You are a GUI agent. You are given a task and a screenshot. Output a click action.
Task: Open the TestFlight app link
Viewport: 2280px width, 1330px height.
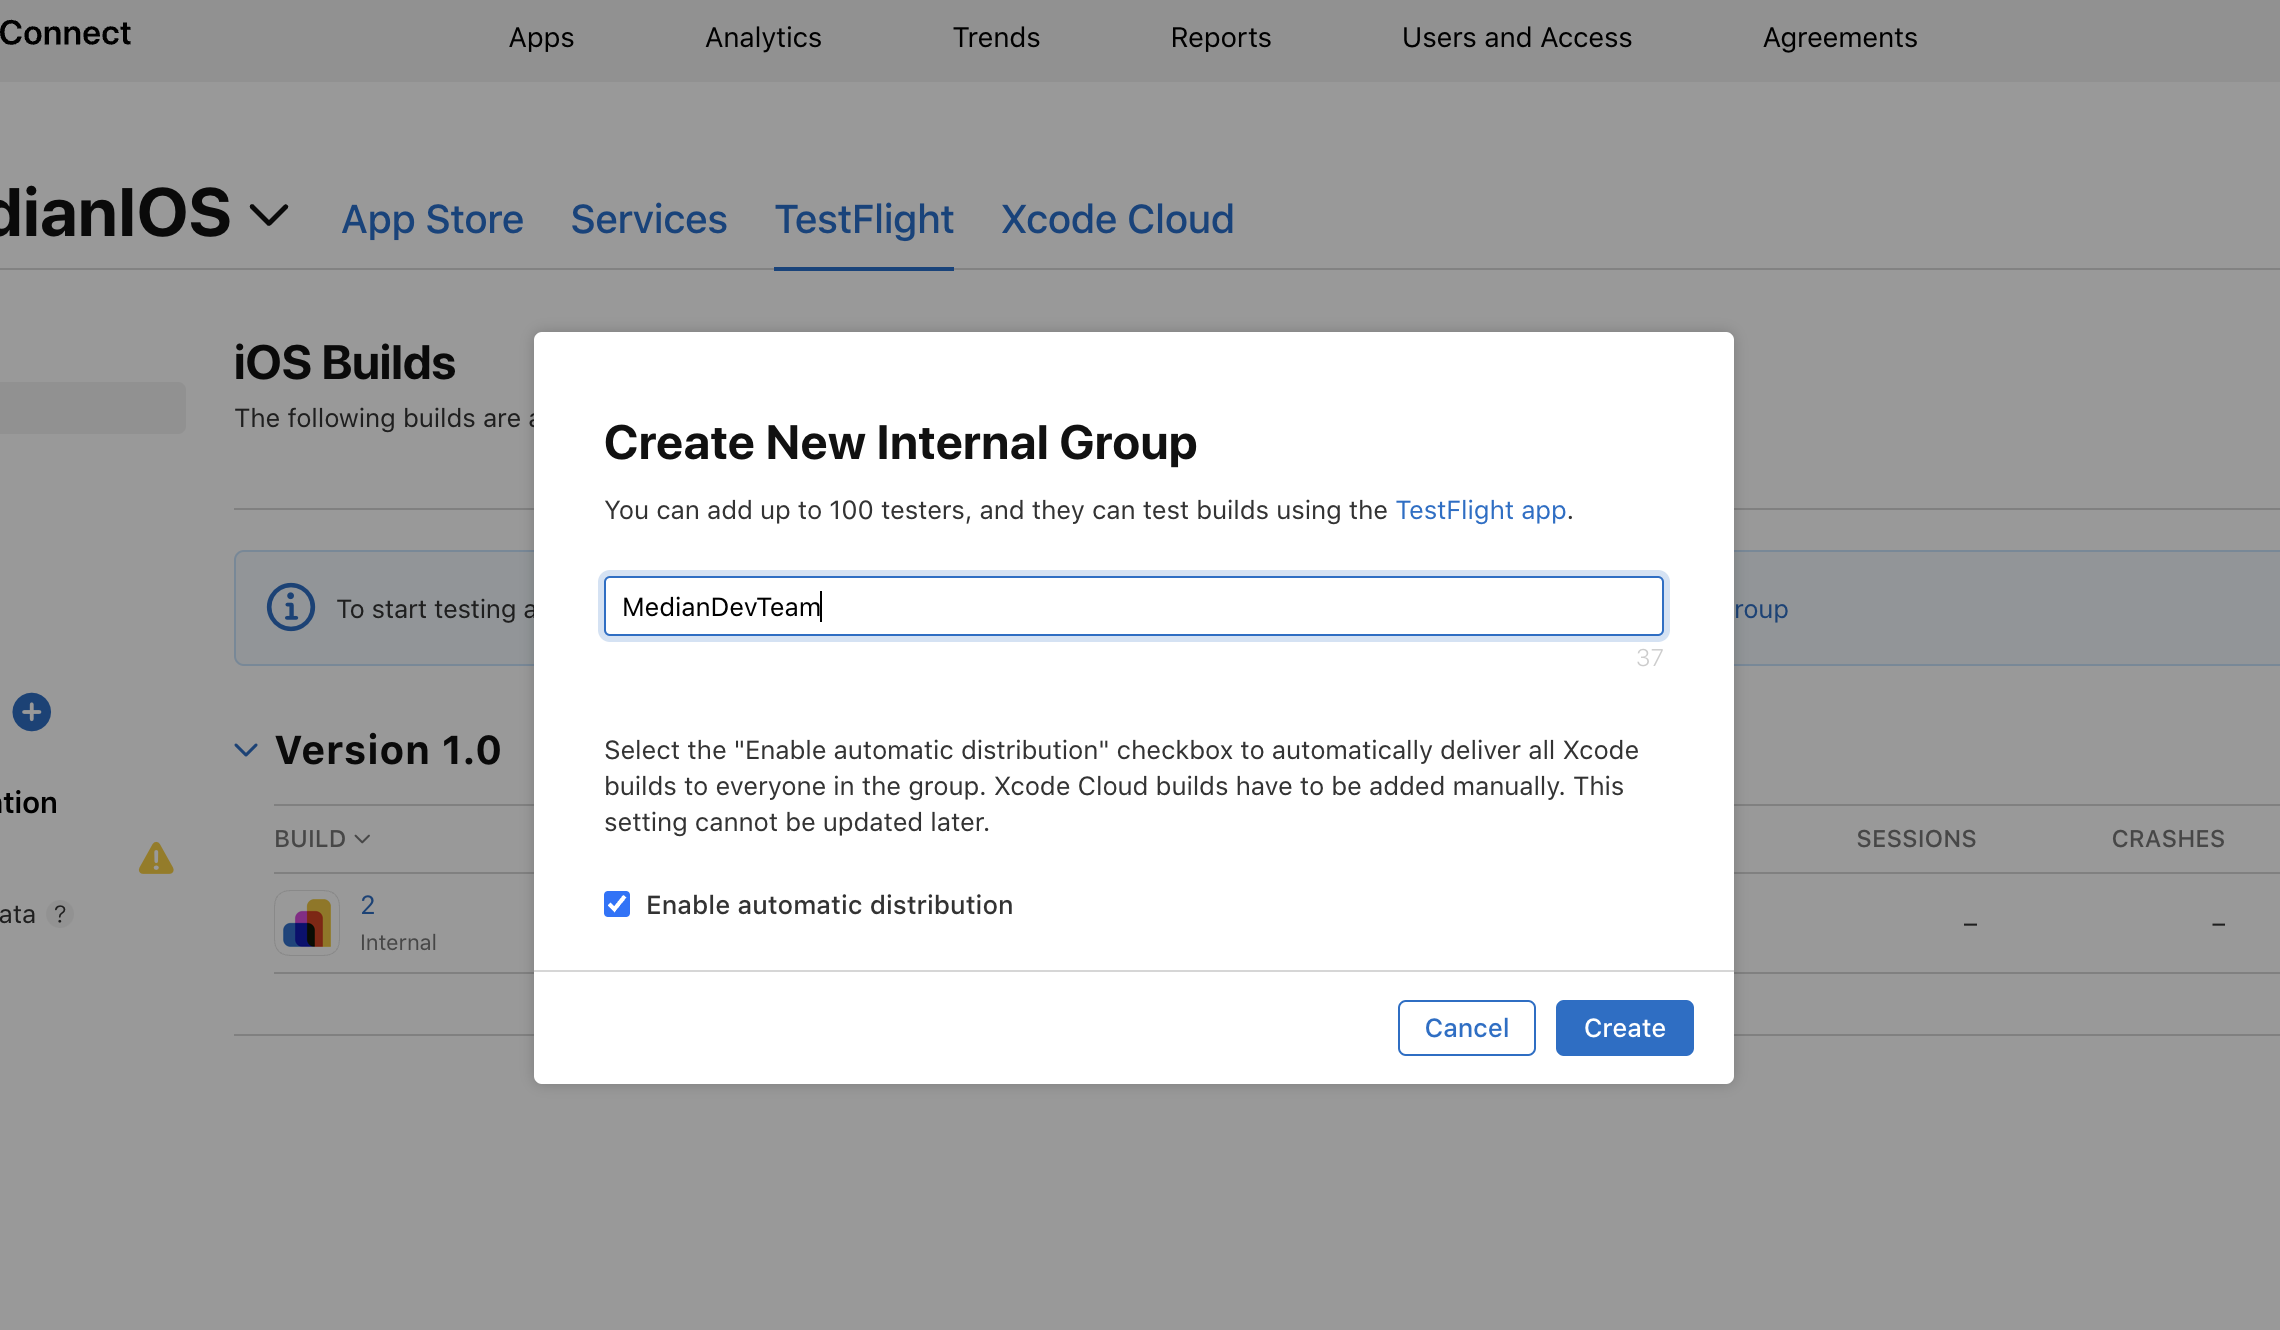tap(1480, 510)
